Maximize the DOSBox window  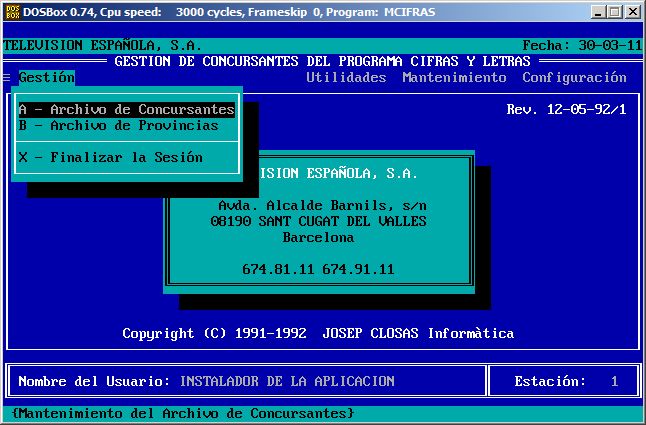[613, 12]
